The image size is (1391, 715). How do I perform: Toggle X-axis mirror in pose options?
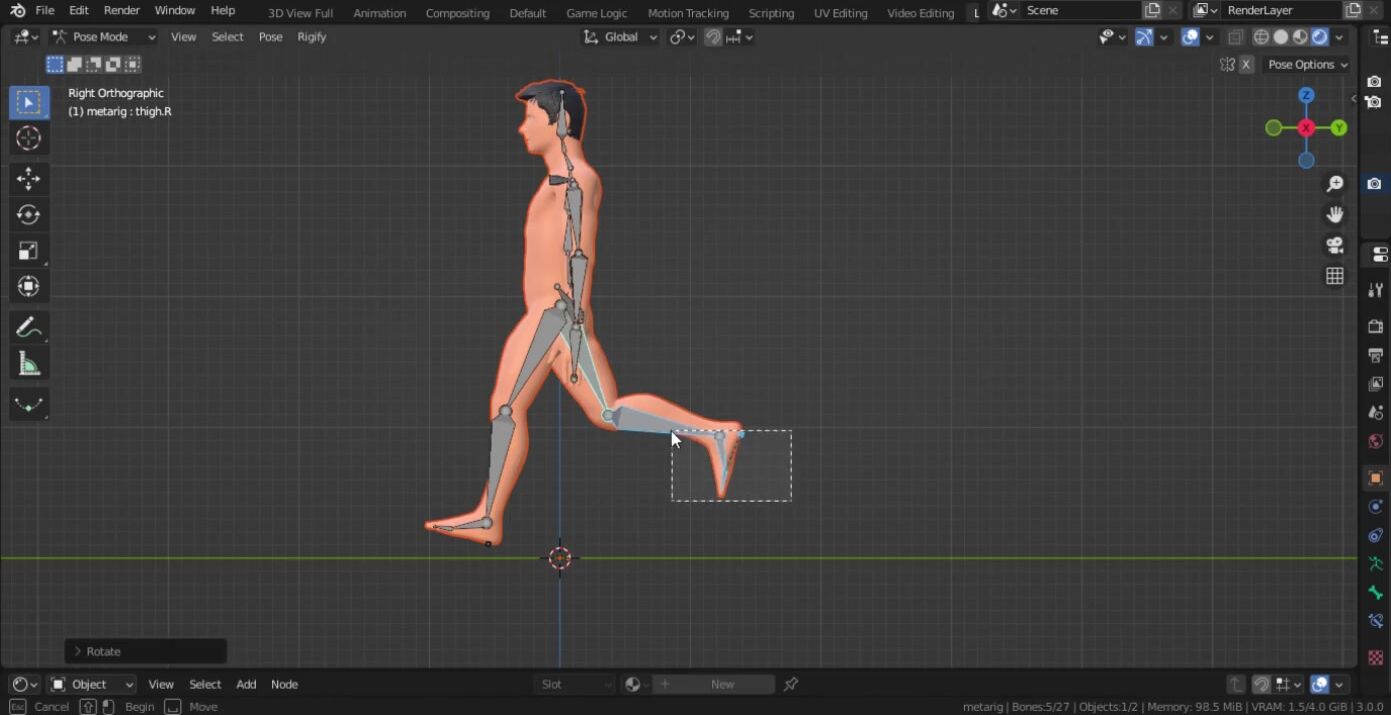(x=1246, y=64)
